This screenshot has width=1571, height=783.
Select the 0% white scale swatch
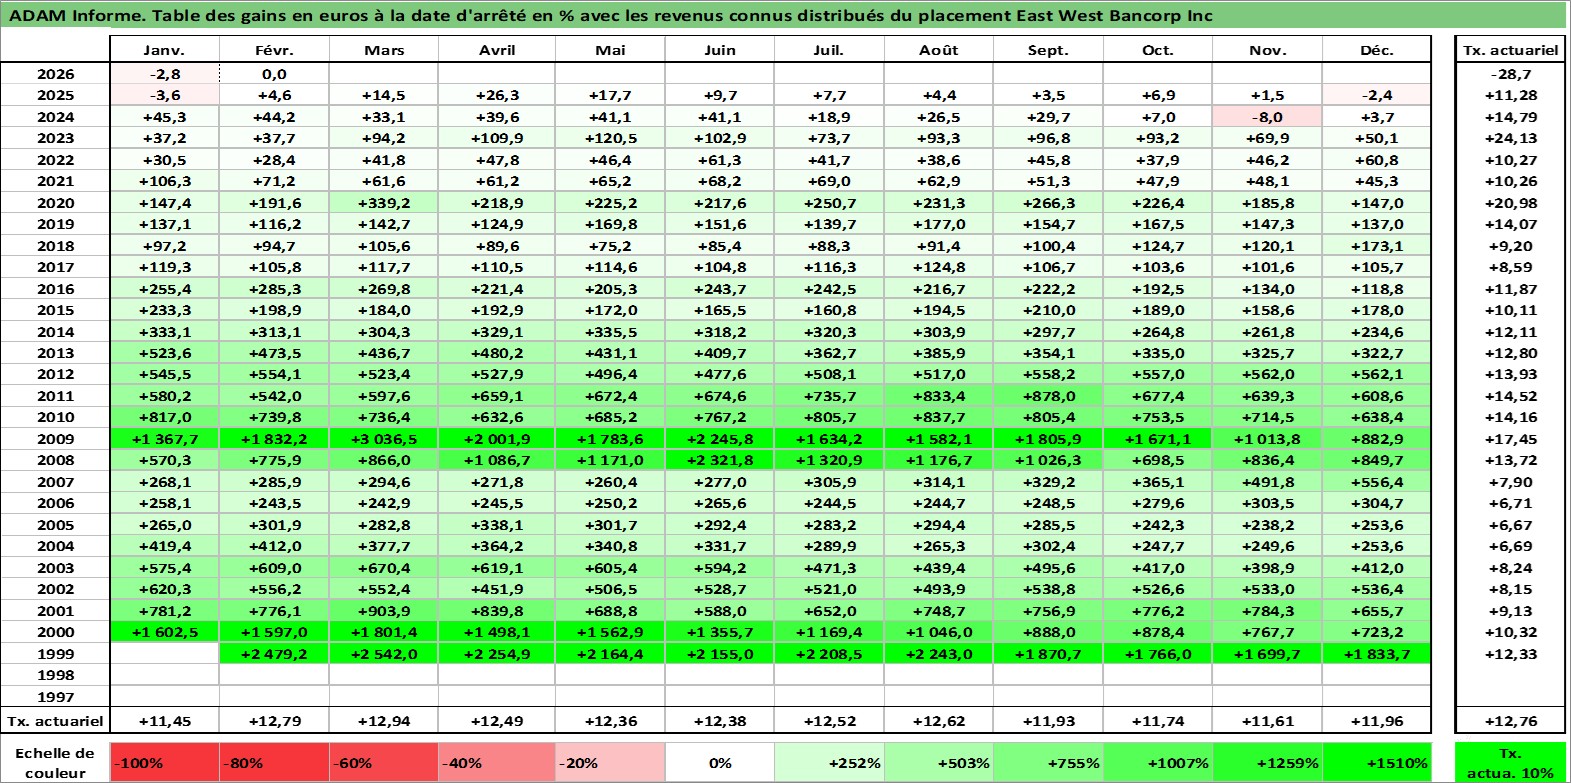coord(719,762)
